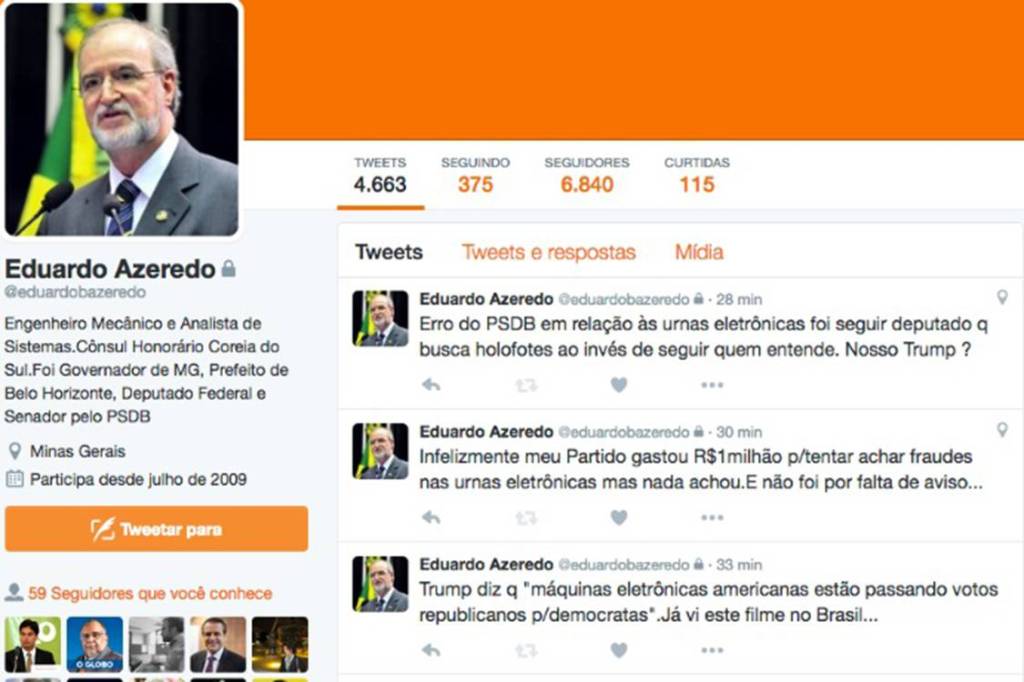This screenshot has width=1024, height=682.
Task: Retweet the 28 min tweet
Action: point(526,385)
